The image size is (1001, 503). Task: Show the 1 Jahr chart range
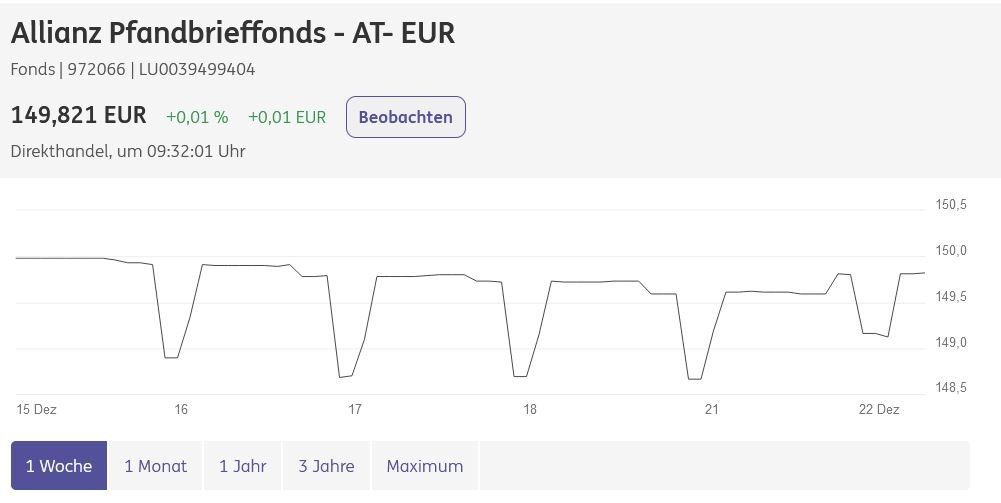pyautogui.click(x=243, y=466)
